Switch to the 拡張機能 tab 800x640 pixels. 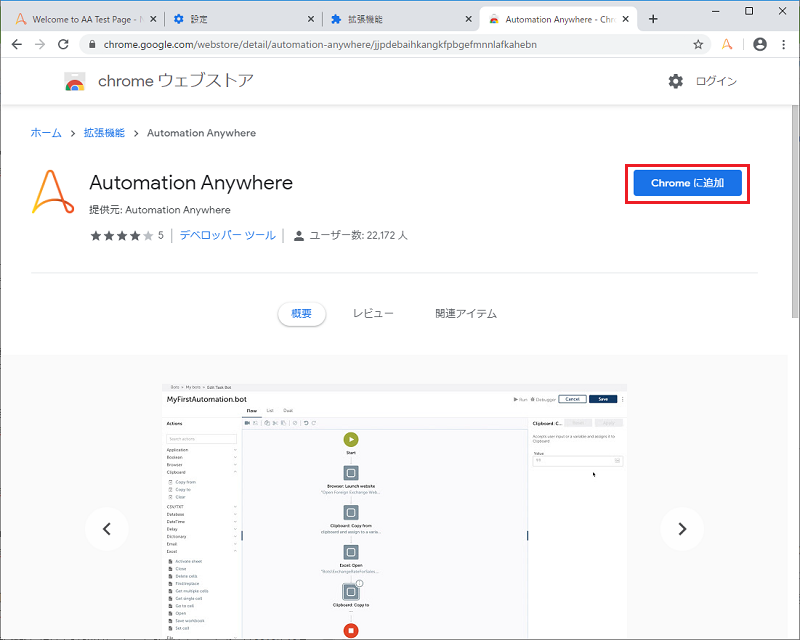click(401, 19)
